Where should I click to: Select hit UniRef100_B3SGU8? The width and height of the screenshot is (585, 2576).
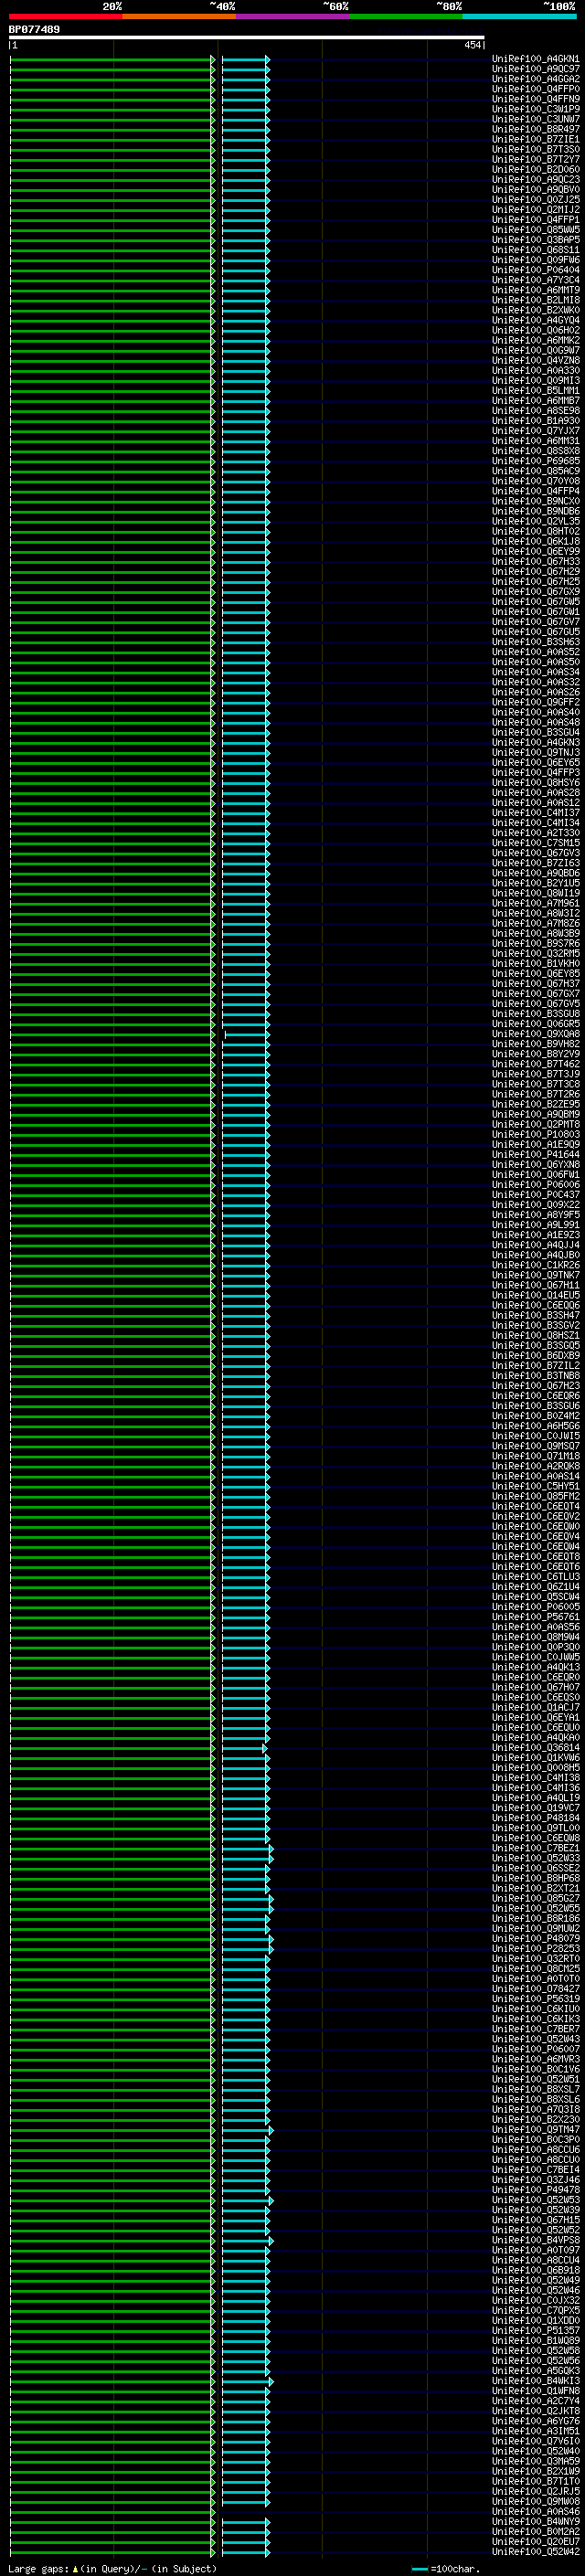click(535, 1014)
